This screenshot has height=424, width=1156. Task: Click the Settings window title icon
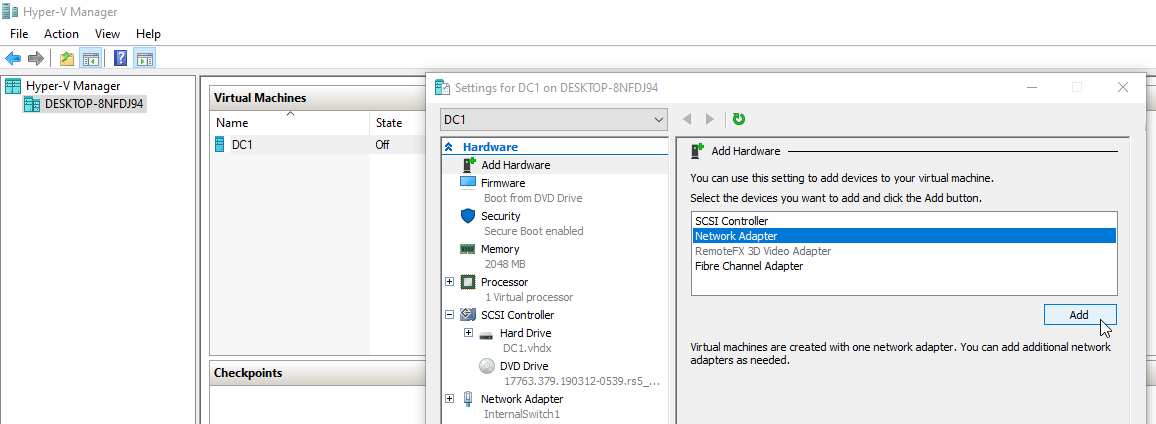point(442,88)
